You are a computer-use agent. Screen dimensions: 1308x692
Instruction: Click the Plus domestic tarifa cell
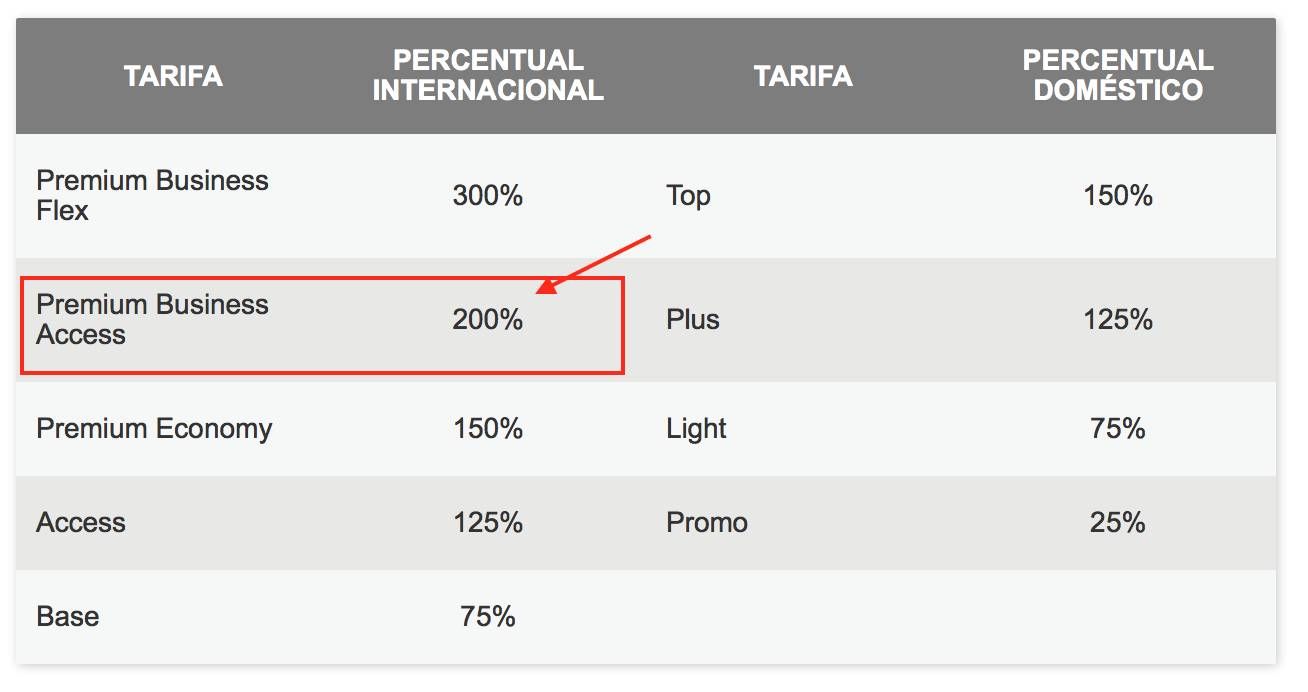[693, 320]
